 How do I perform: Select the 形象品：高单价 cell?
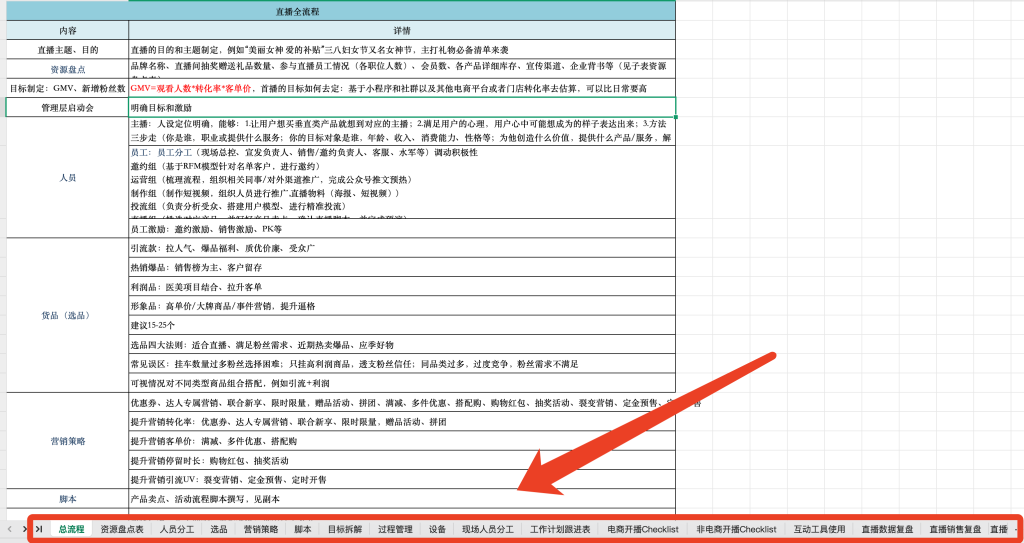coord(402,306)
